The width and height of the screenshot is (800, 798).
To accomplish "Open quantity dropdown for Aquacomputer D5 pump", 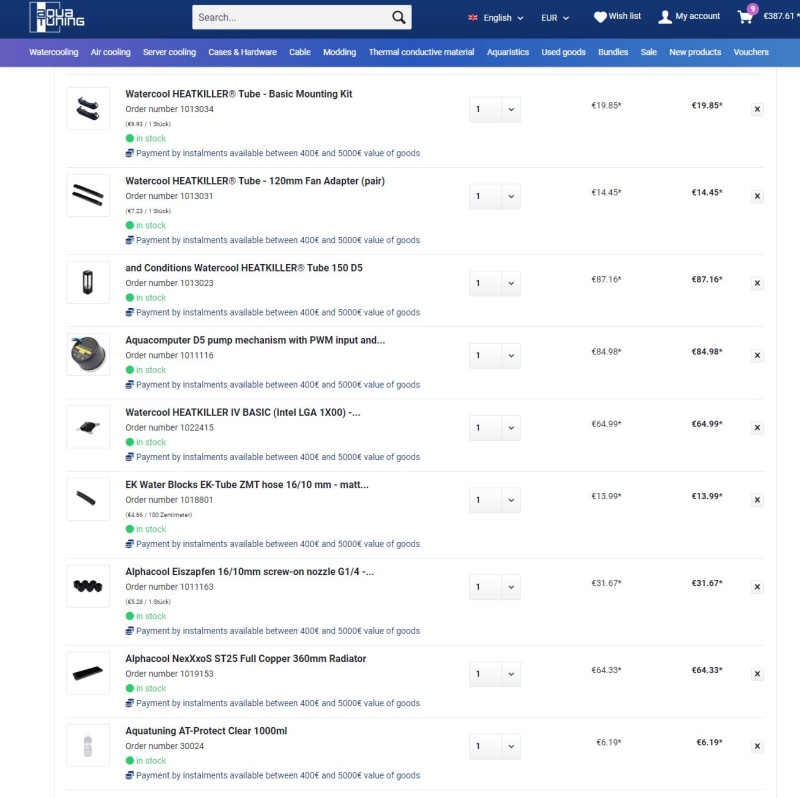I will [x=495, y=356].
